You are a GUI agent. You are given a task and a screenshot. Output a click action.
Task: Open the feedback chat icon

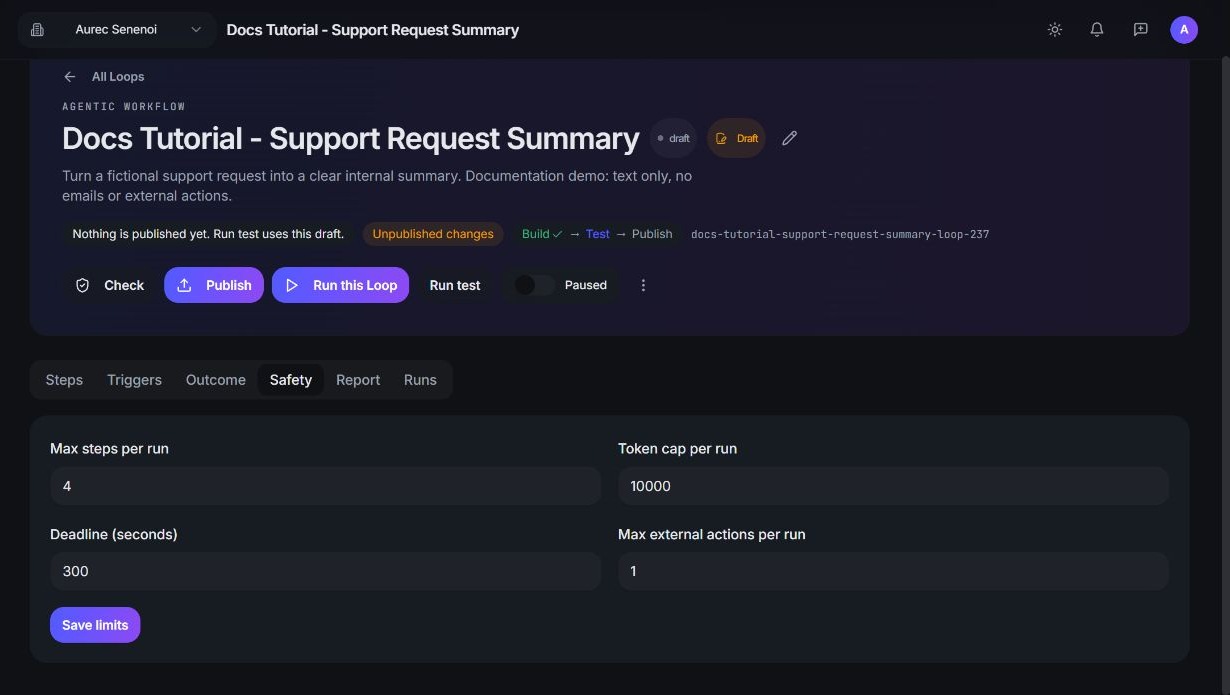point(1140,30)
